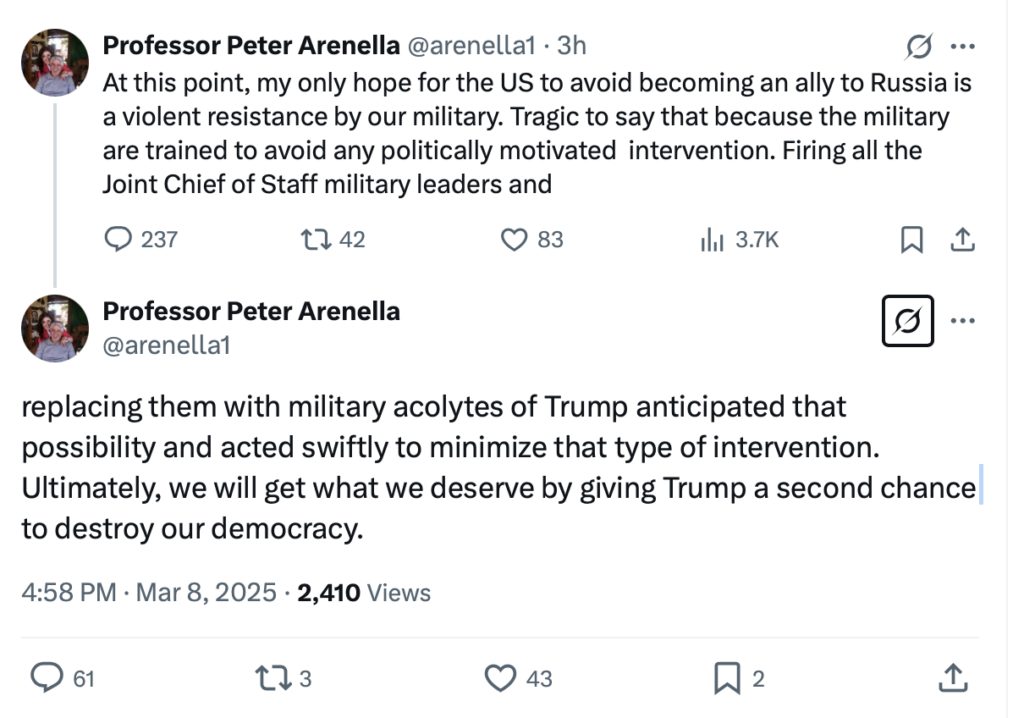Click the 3h timestamp on first tweet
Screen dimensions: 1024x718
tap(571, 45)
